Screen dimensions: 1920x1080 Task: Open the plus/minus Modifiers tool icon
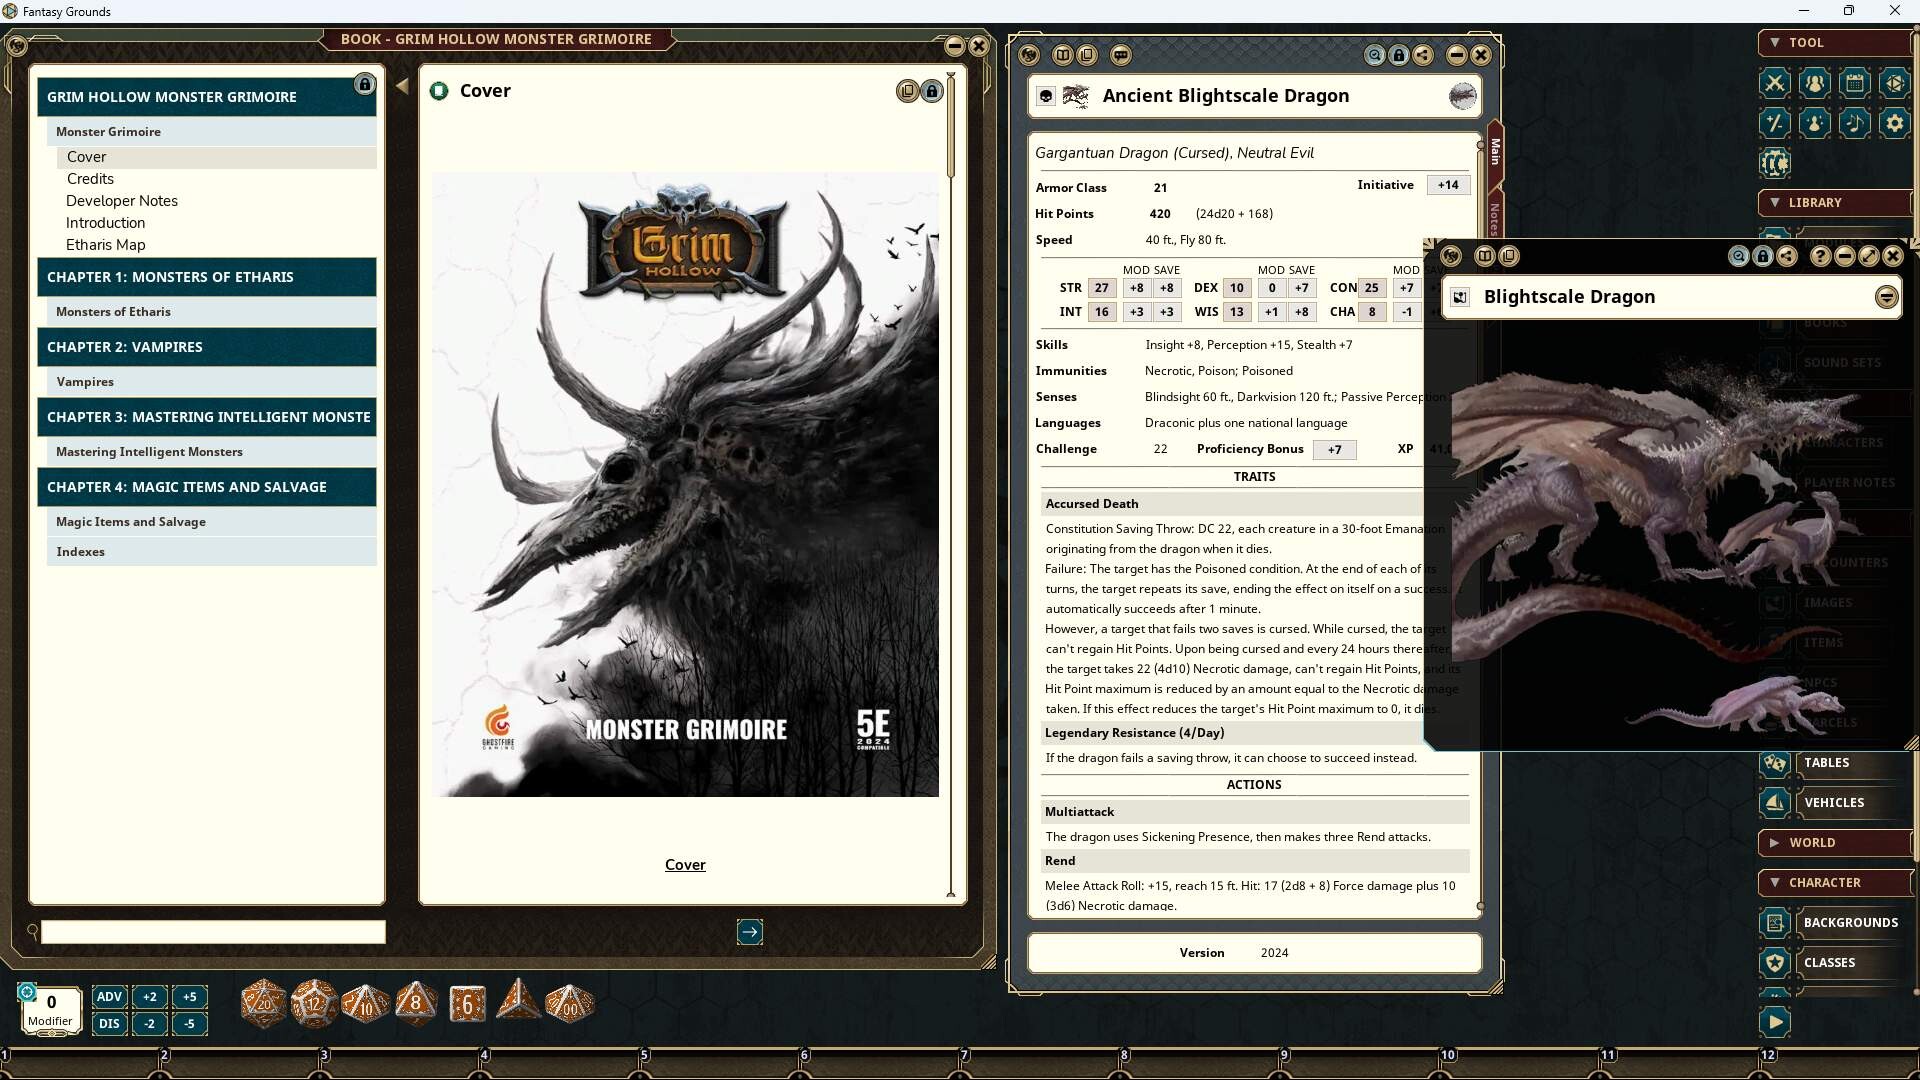[1775, 123]
